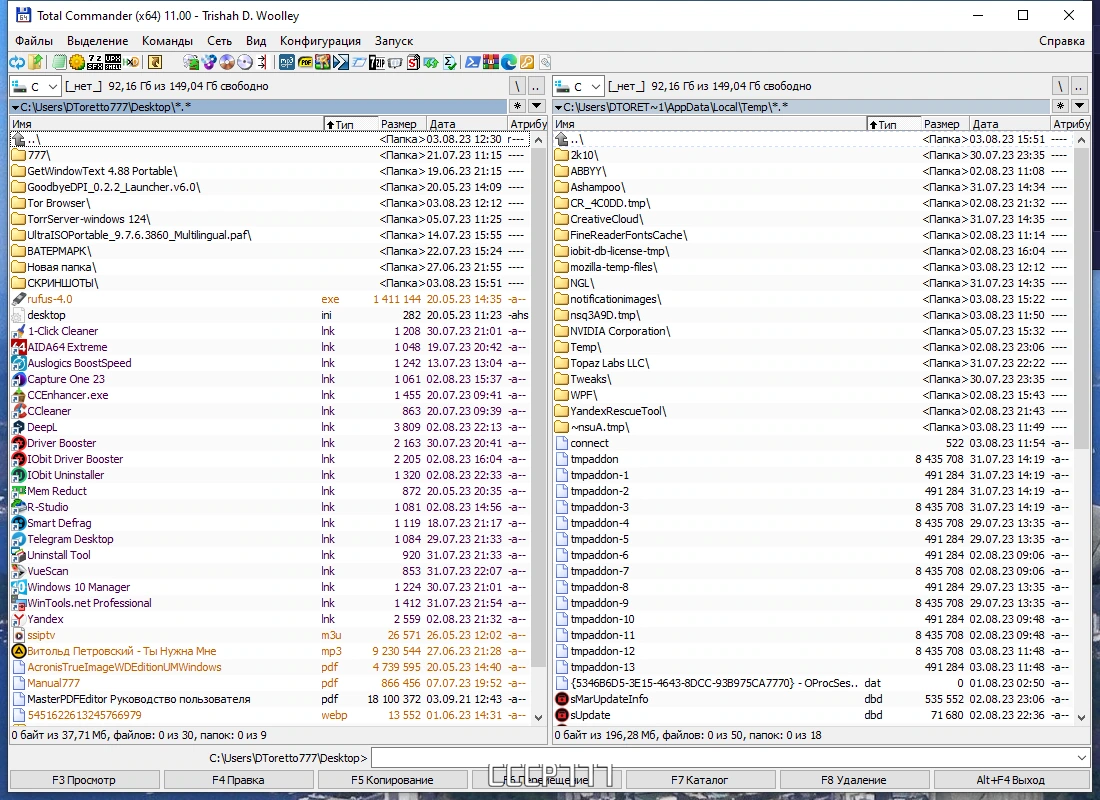Expand left panel directory history arrow
Viewport: 1100px width, 800px height.
pos(537,106)
